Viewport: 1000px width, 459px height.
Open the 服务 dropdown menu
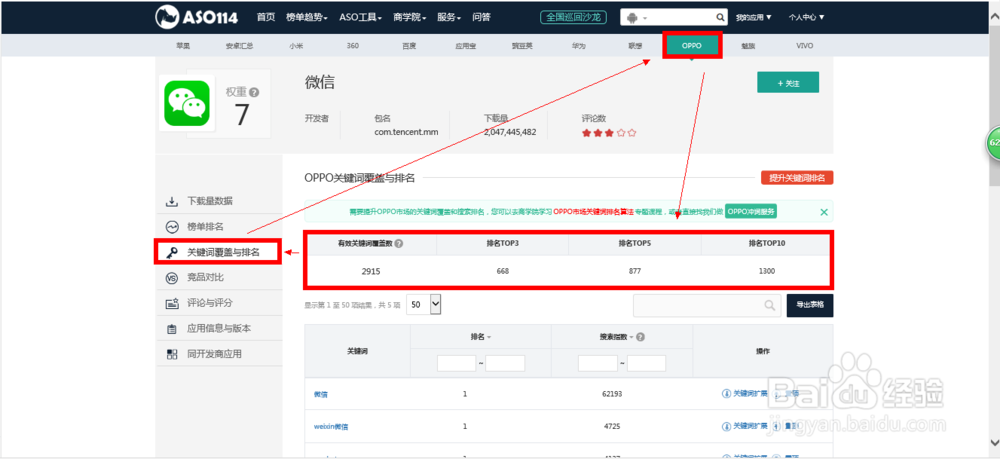(x=449, y=18)
